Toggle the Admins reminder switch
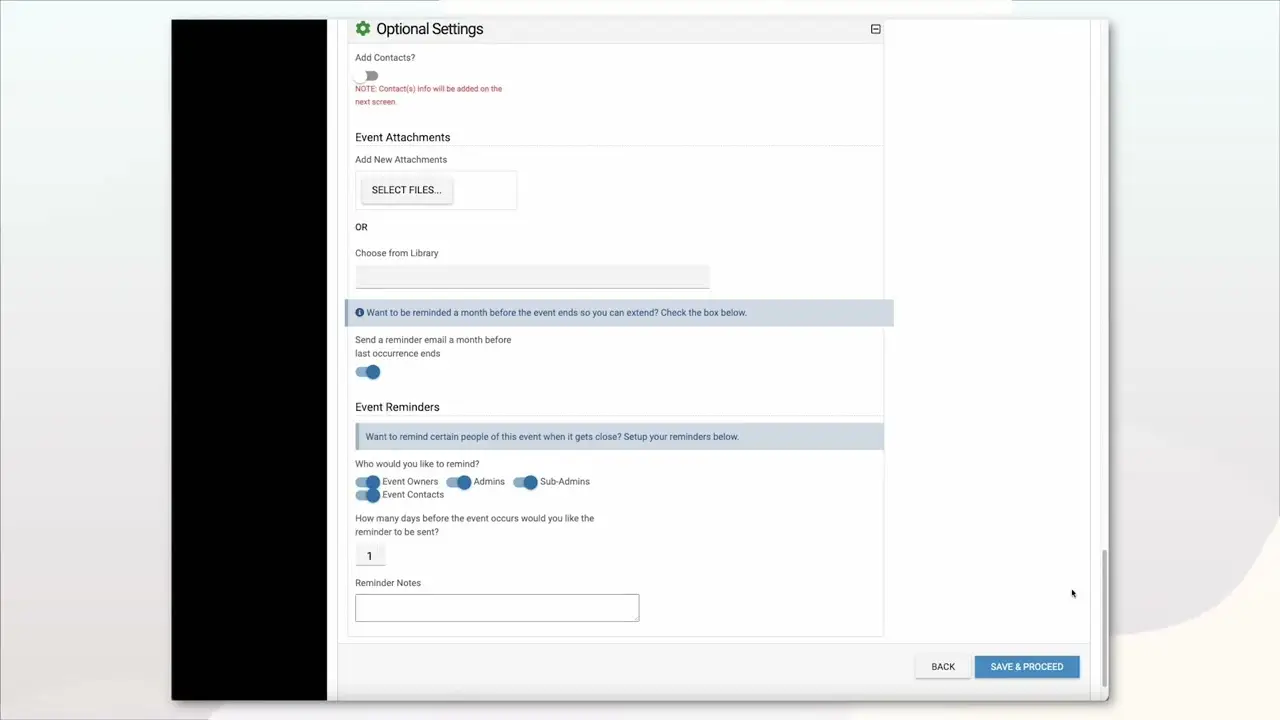 (458, 482)
